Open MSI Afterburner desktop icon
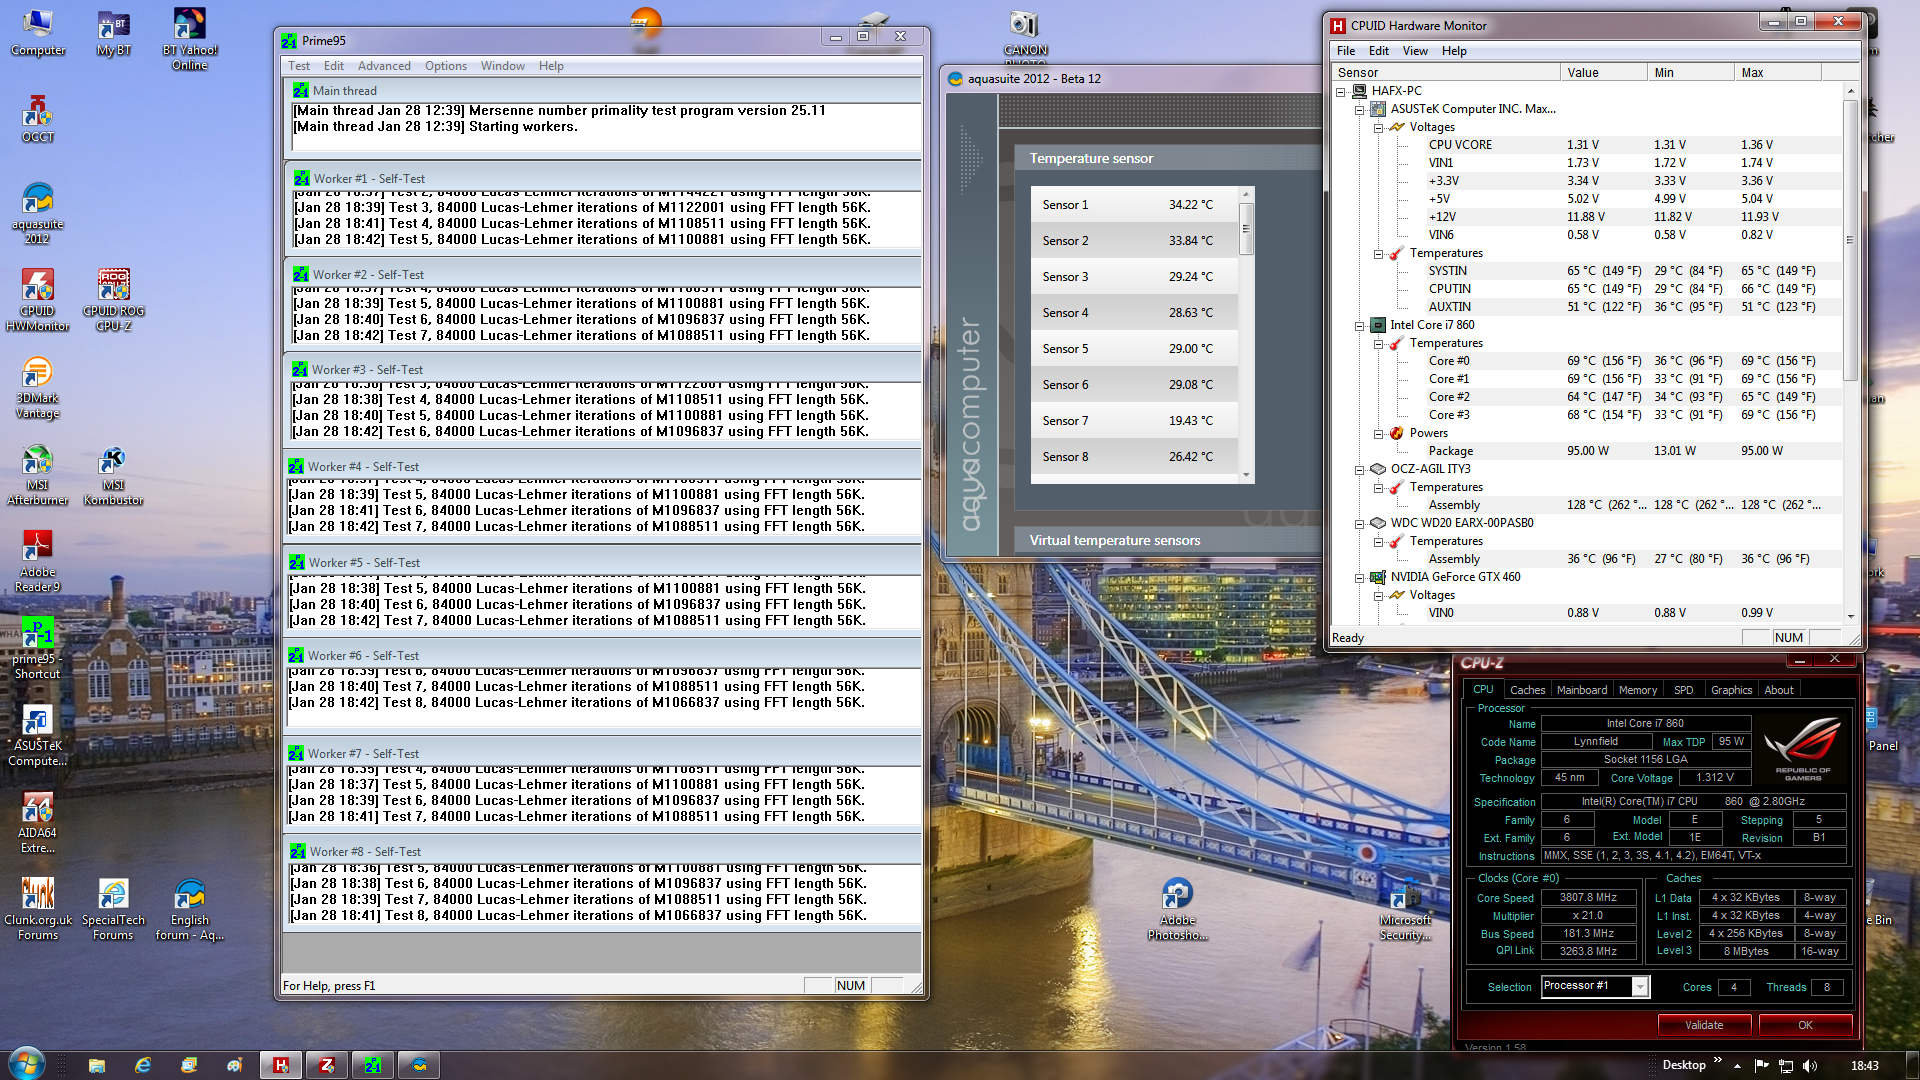Image resolution: width=1920 pixels, height=1080 pixels. pyautogui.click(x=38, y=474)
